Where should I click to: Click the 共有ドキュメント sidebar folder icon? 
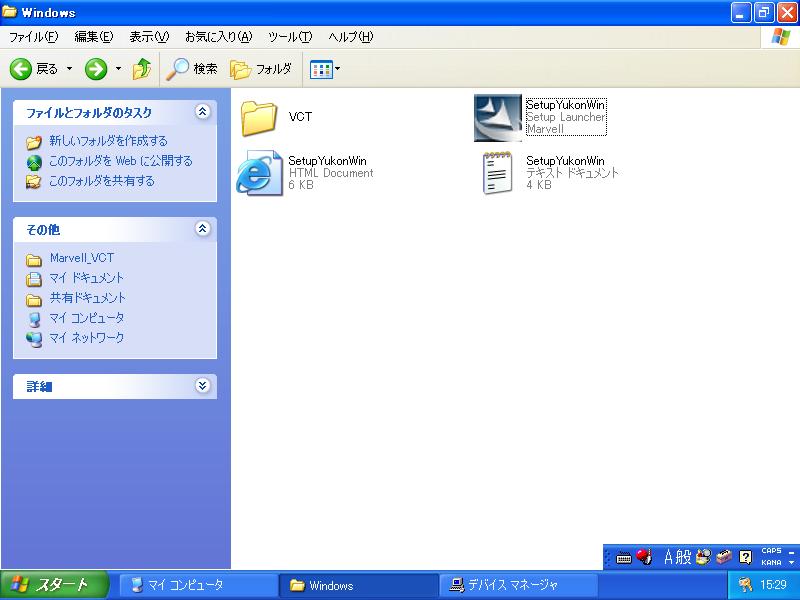34,300
